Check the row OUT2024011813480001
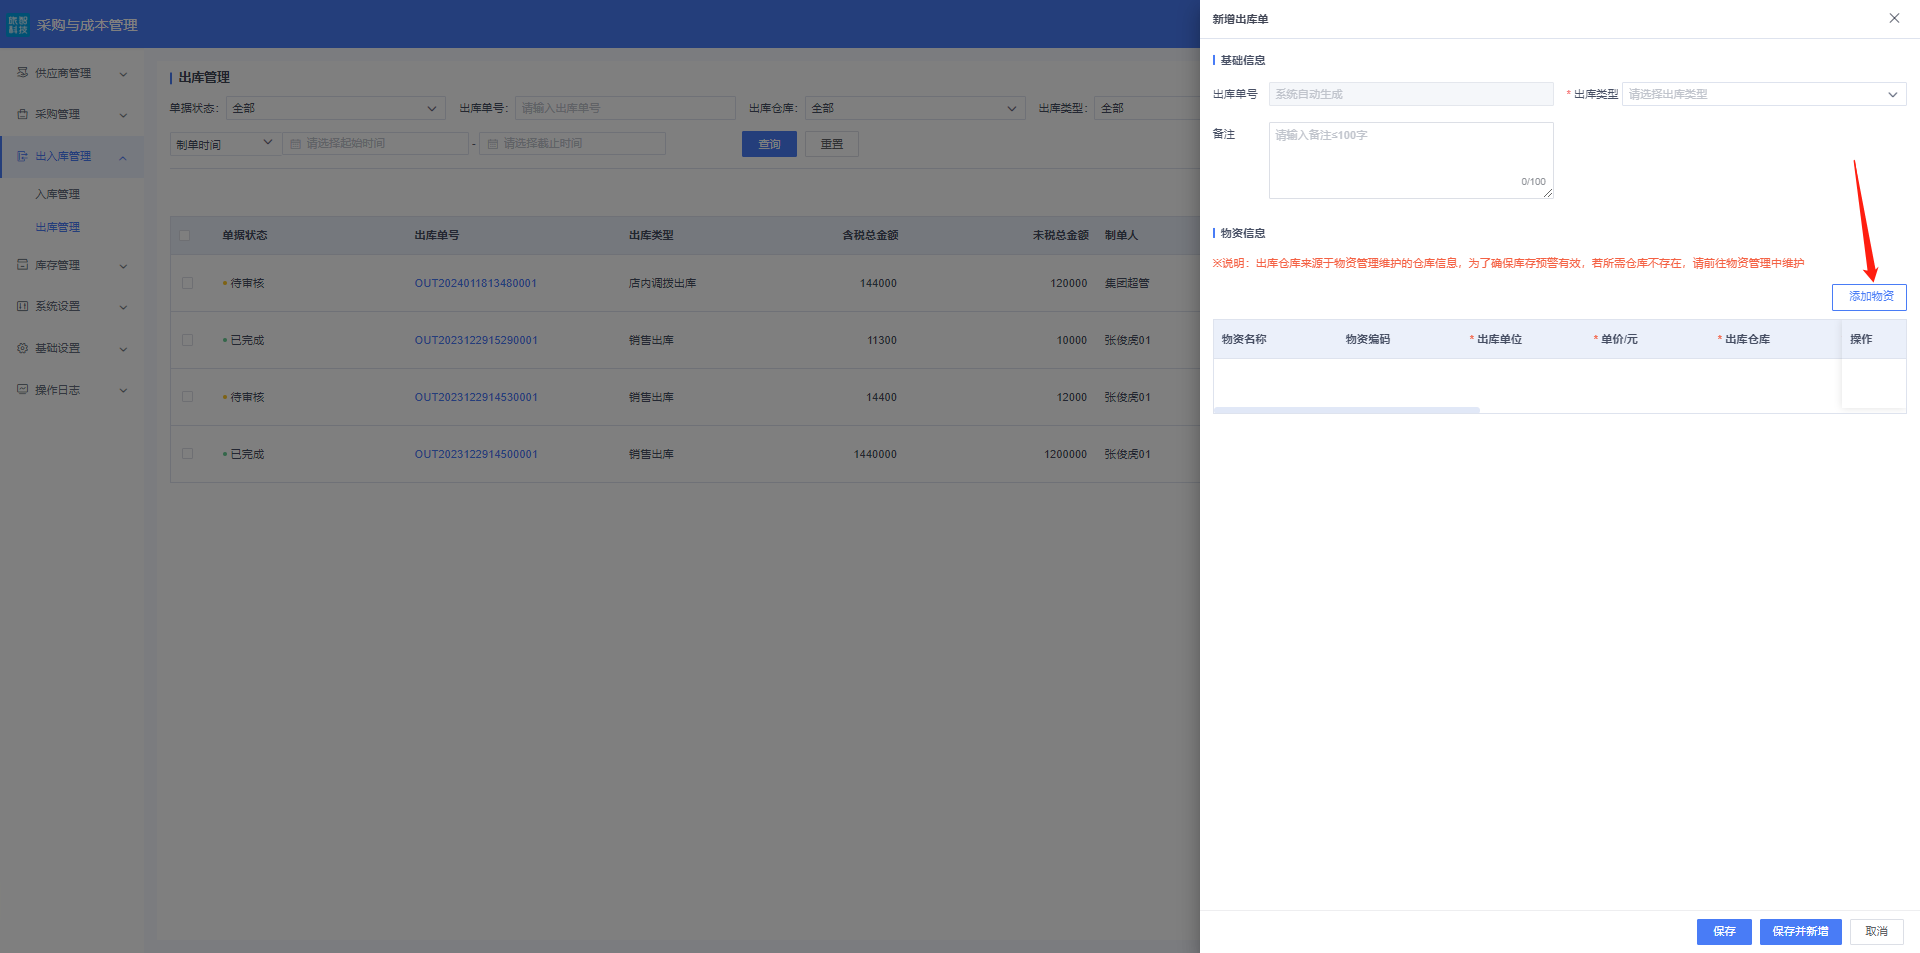Screen dimensions: 1920x953 click(187, 283)
